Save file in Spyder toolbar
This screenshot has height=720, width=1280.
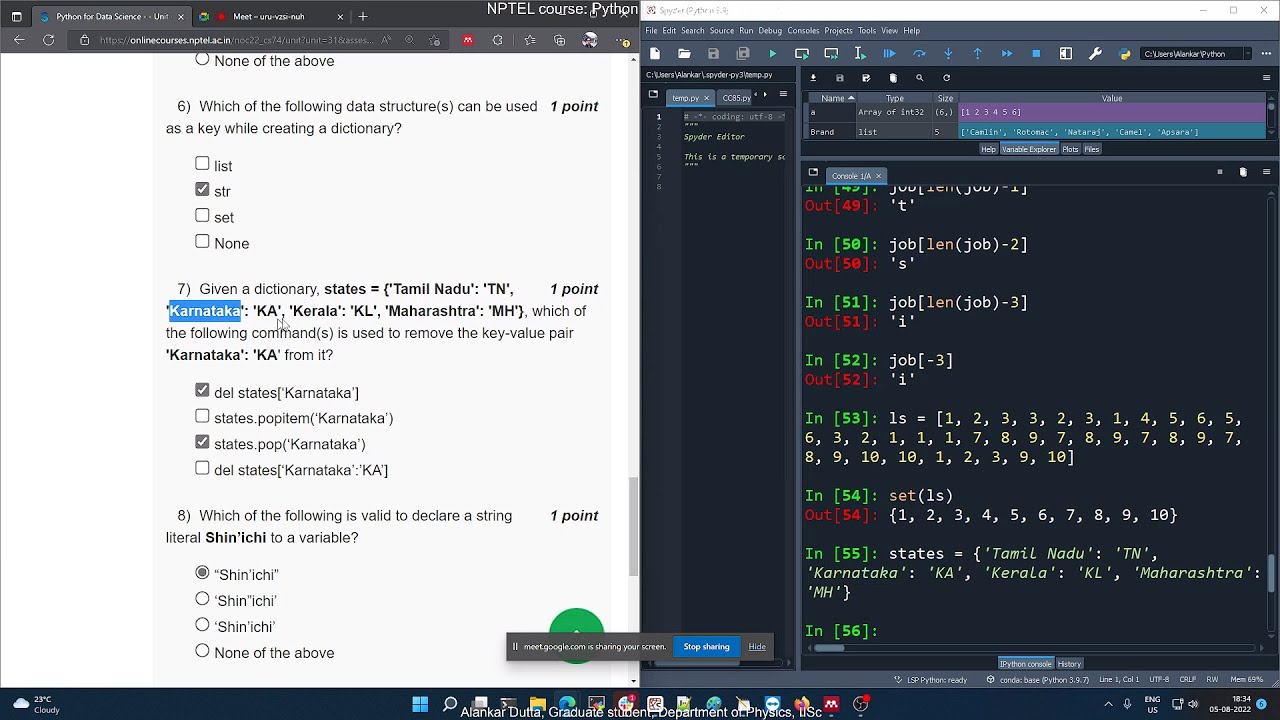713,54
